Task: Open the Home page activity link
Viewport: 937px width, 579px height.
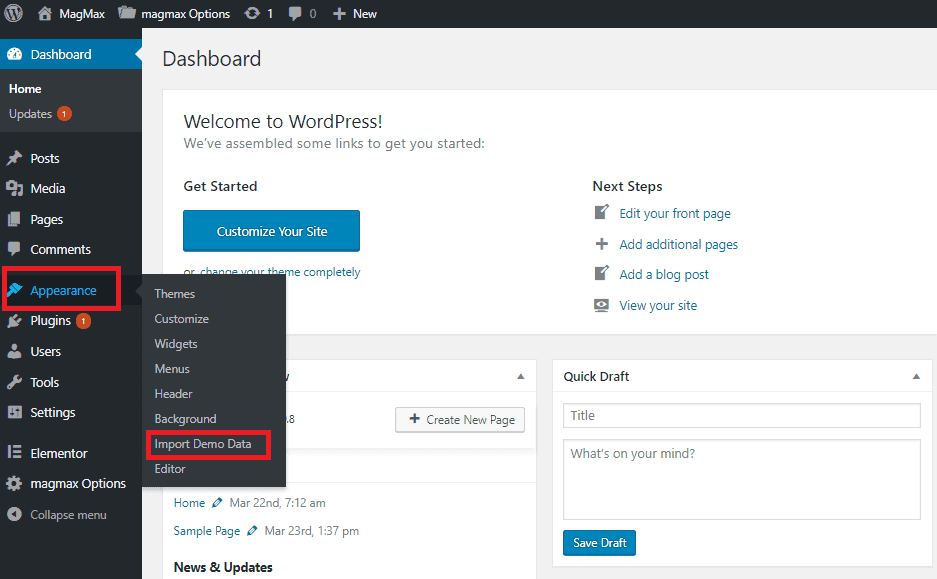Action: pos(189,503)
